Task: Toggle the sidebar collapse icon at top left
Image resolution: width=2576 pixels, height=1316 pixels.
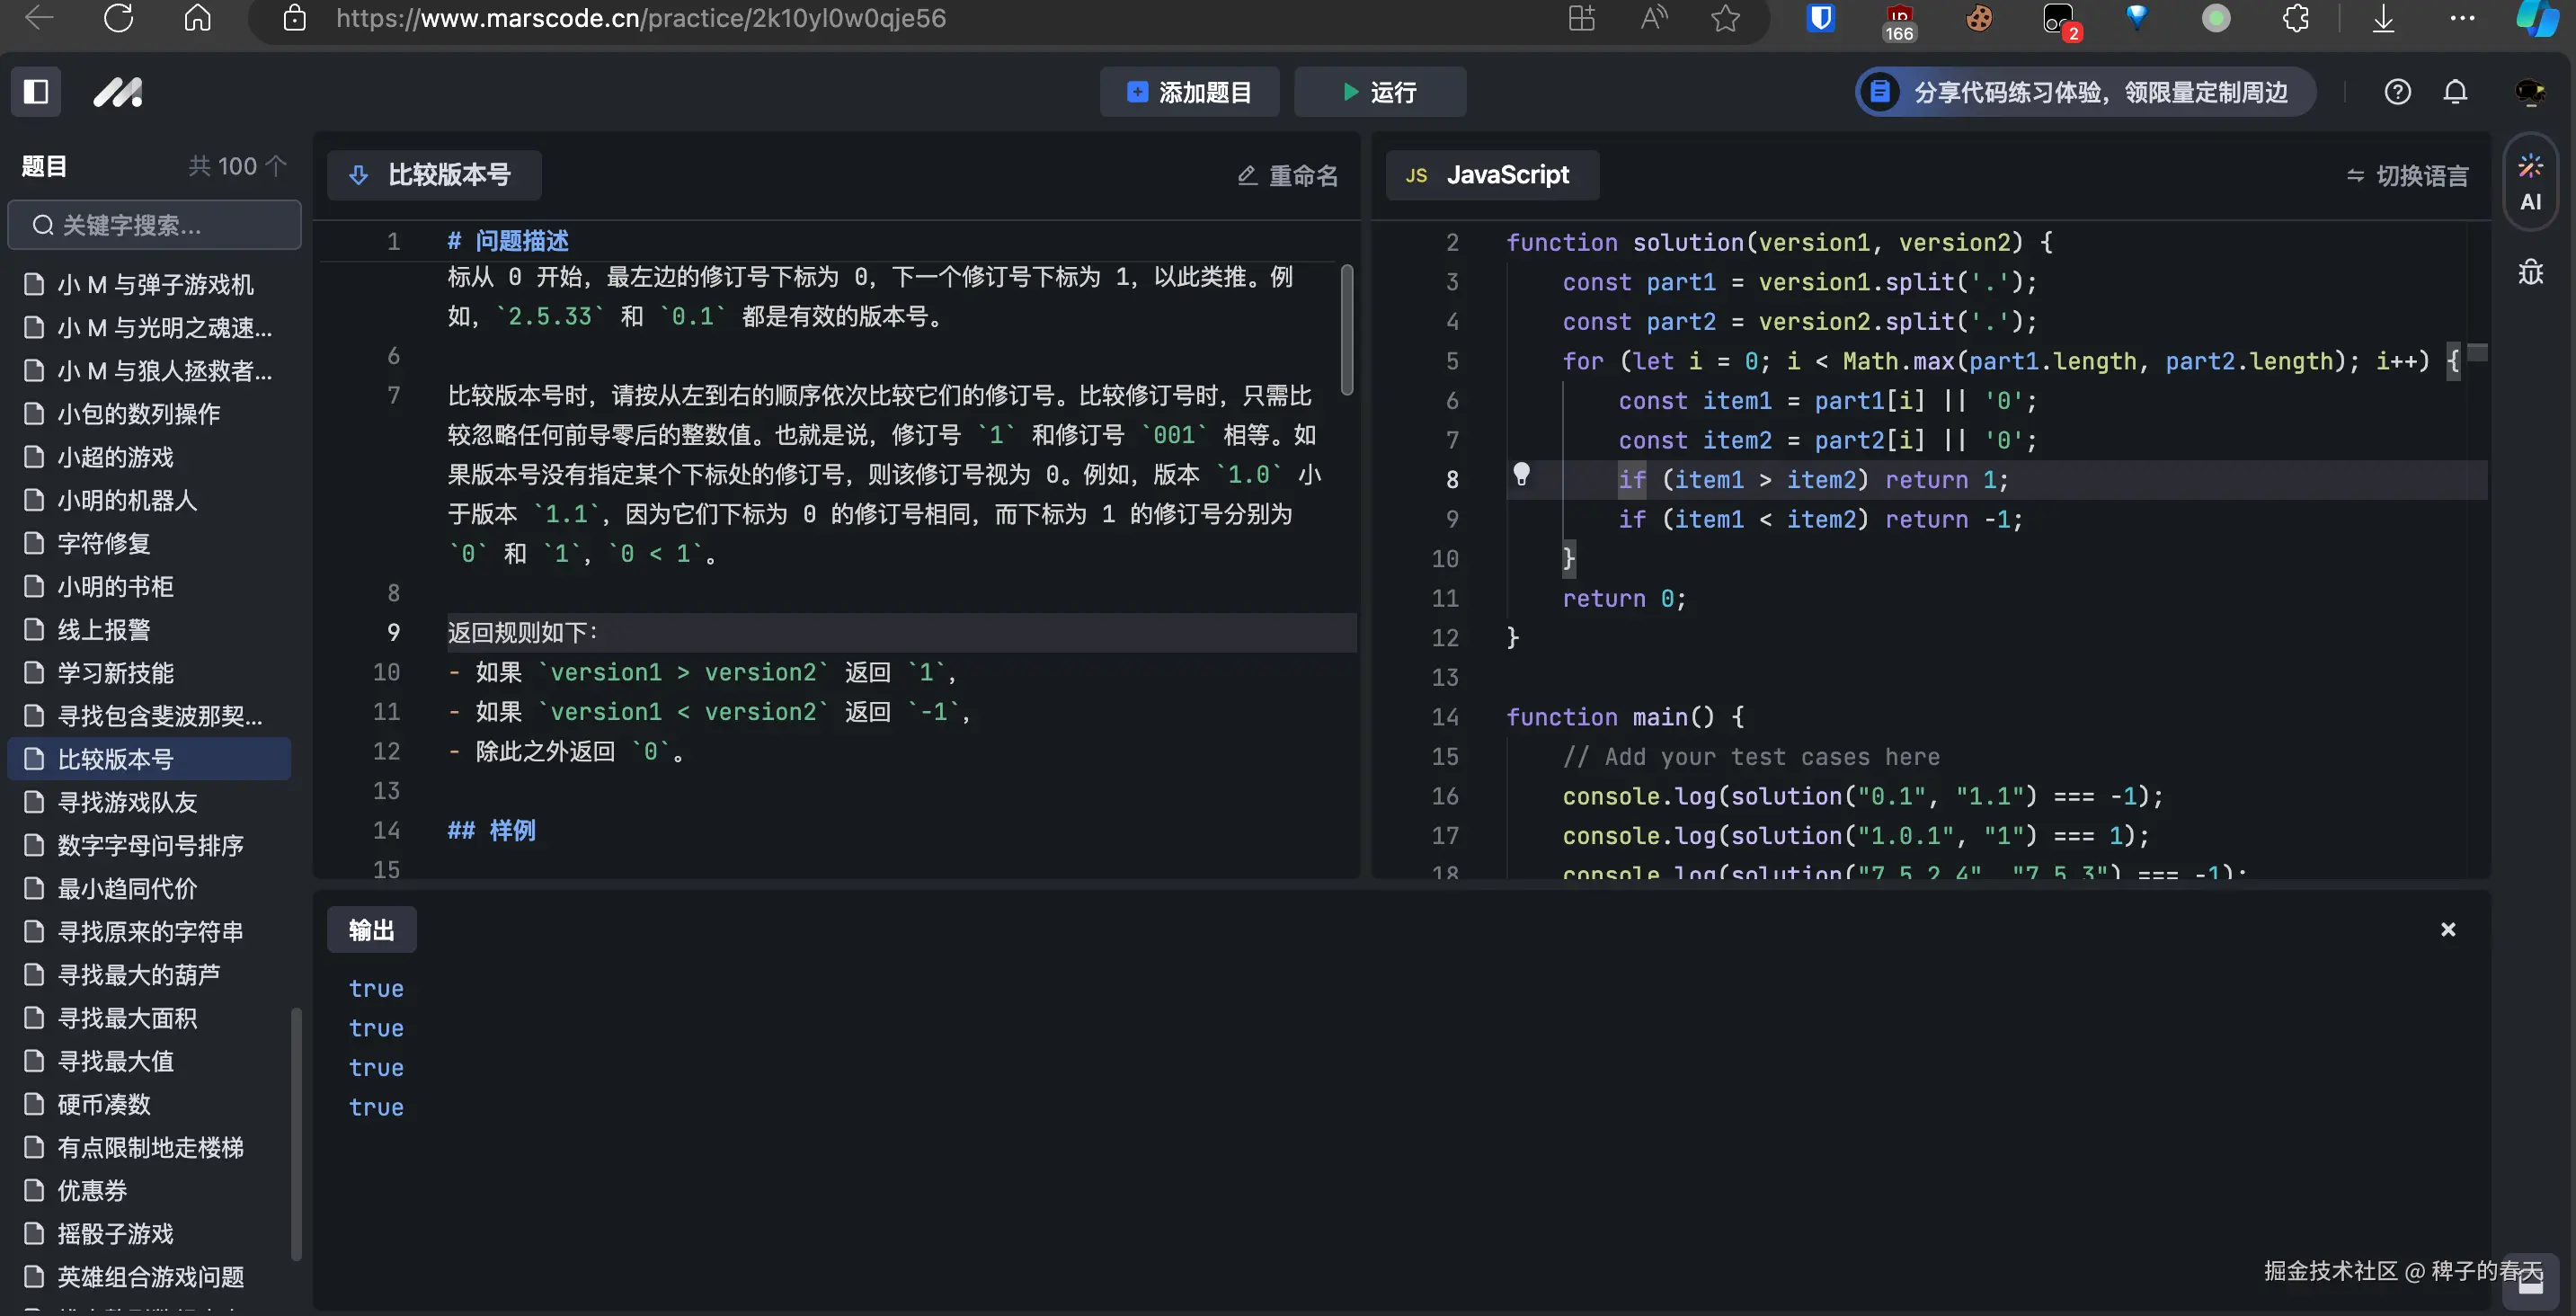Action: coord(36,91)
